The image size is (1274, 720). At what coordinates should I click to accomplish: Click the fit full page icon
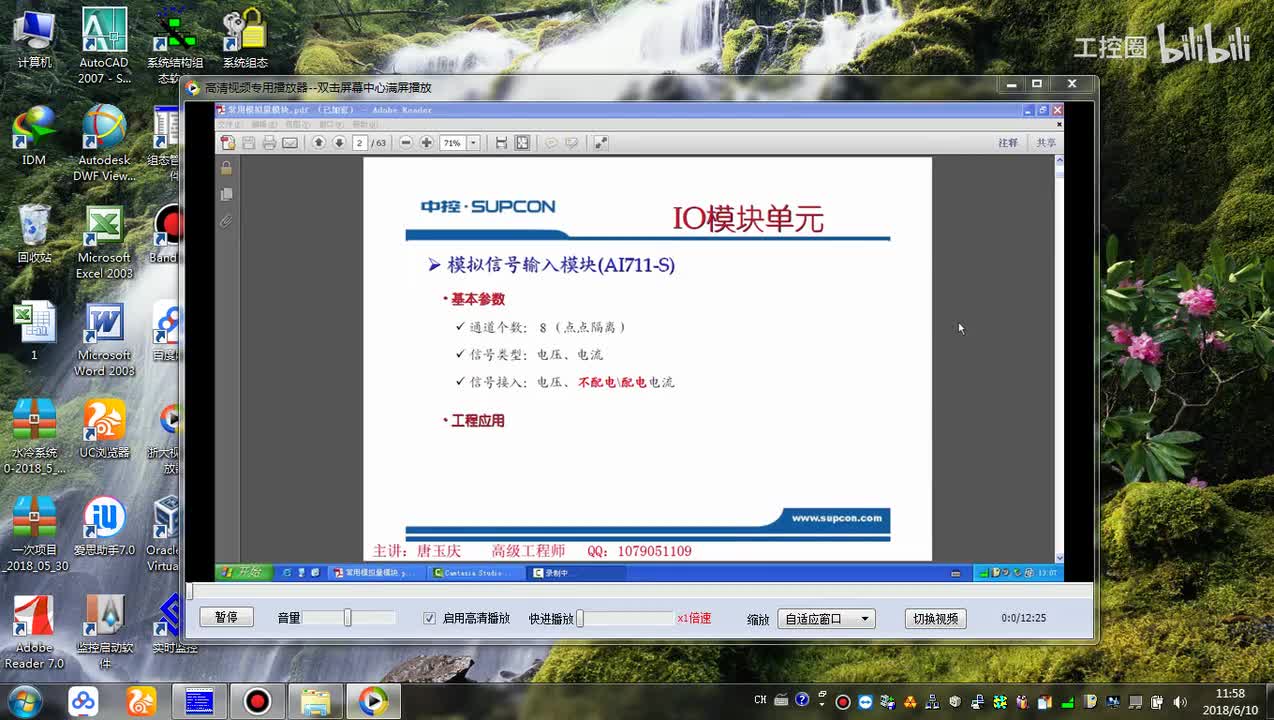(x=522, y=143)
